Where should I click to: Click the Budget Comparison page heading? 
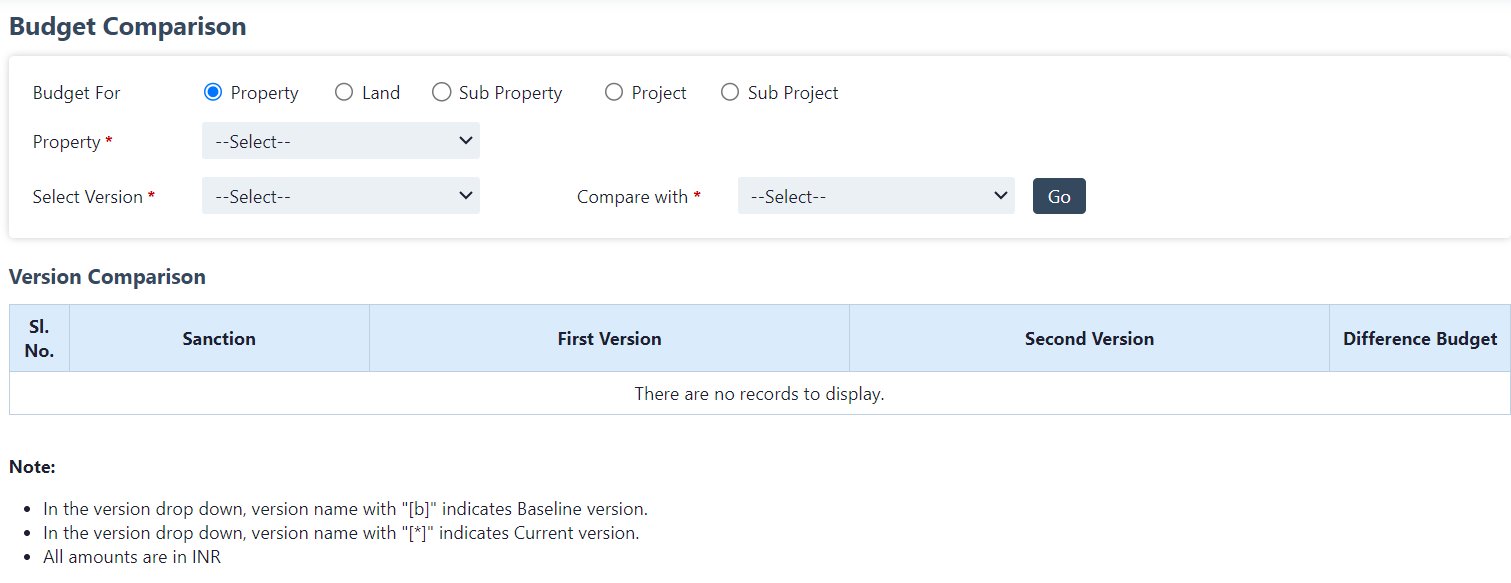[128, 27]
